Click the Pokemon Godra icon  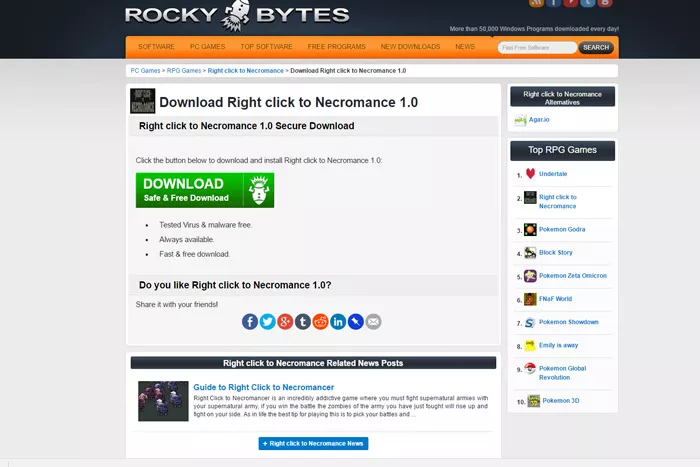coord(530,229)
